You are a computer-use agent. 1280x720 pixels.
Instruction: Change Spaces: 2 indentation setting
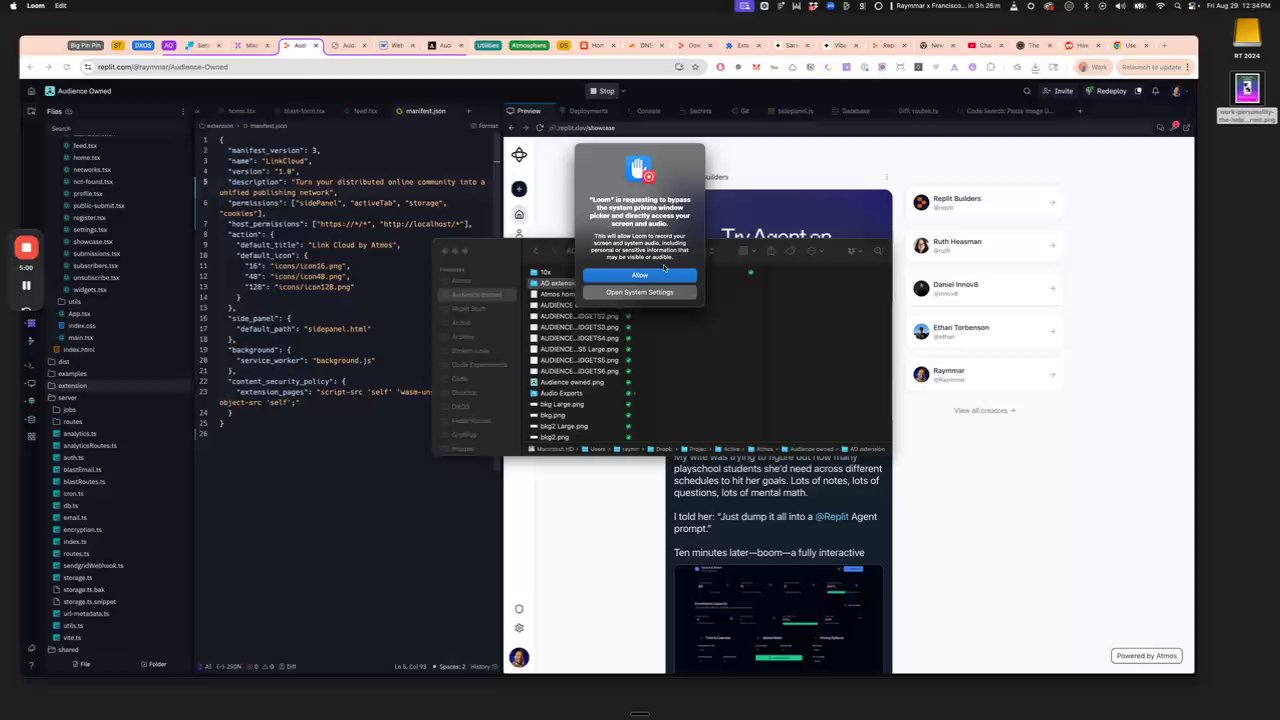tap(452, 666)
